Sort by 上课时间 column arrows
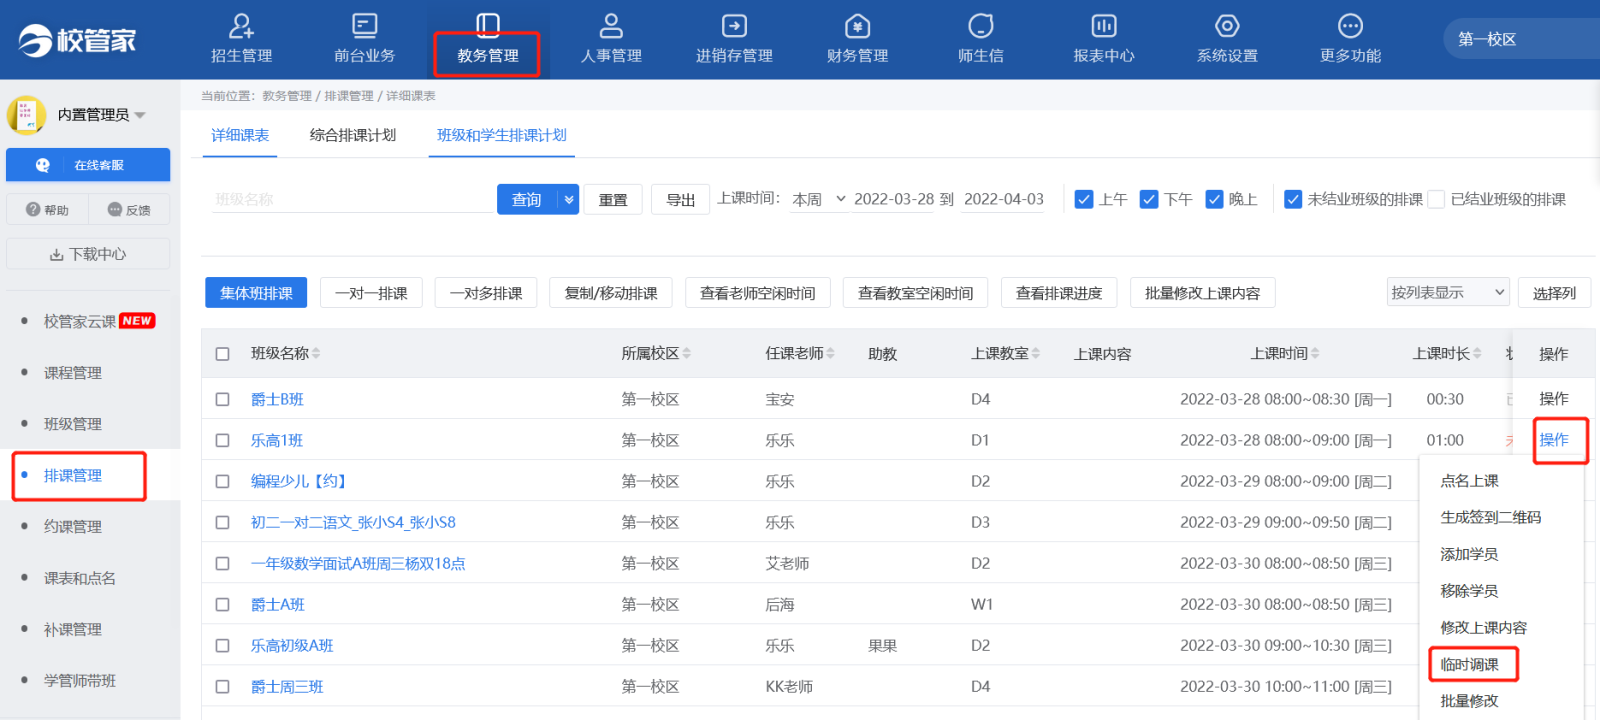The height and width of the screenshot is (720, 1600). coord(1315,353)
